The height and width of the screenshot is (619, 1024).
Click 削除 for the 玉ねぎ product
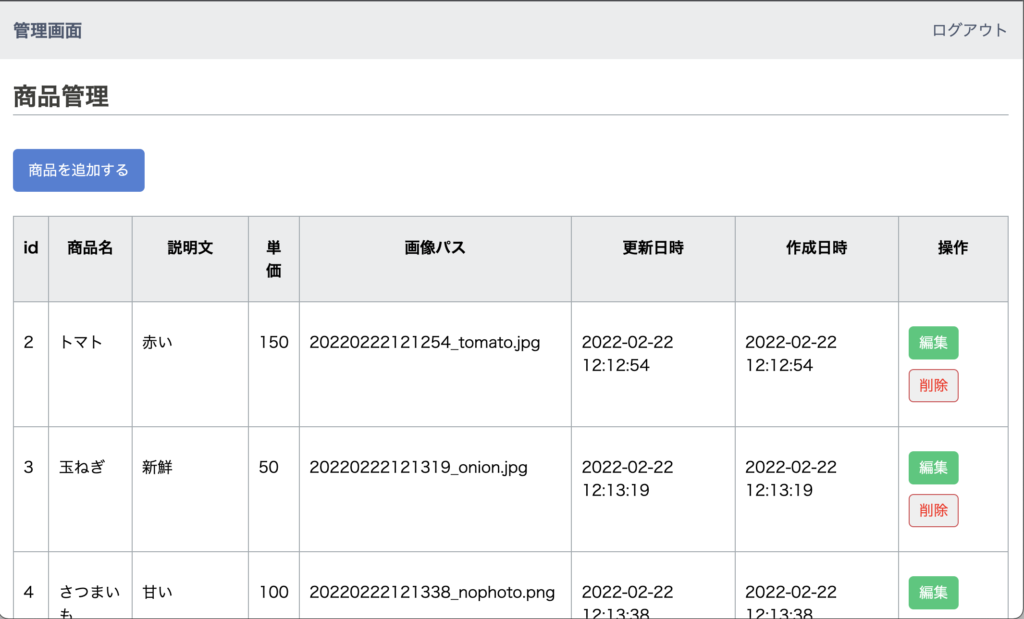(933, 510)
